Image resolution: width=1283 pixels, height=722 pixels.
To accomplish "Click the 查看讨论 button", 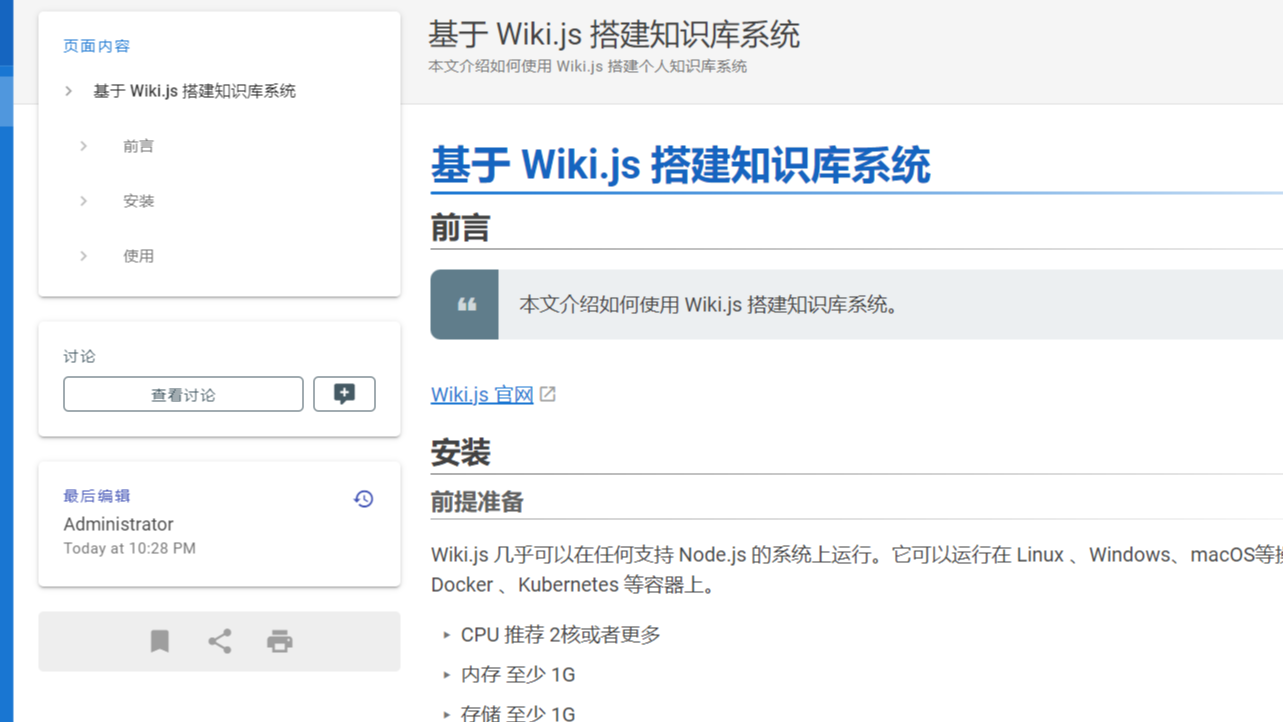I will (x=183, y=394).
